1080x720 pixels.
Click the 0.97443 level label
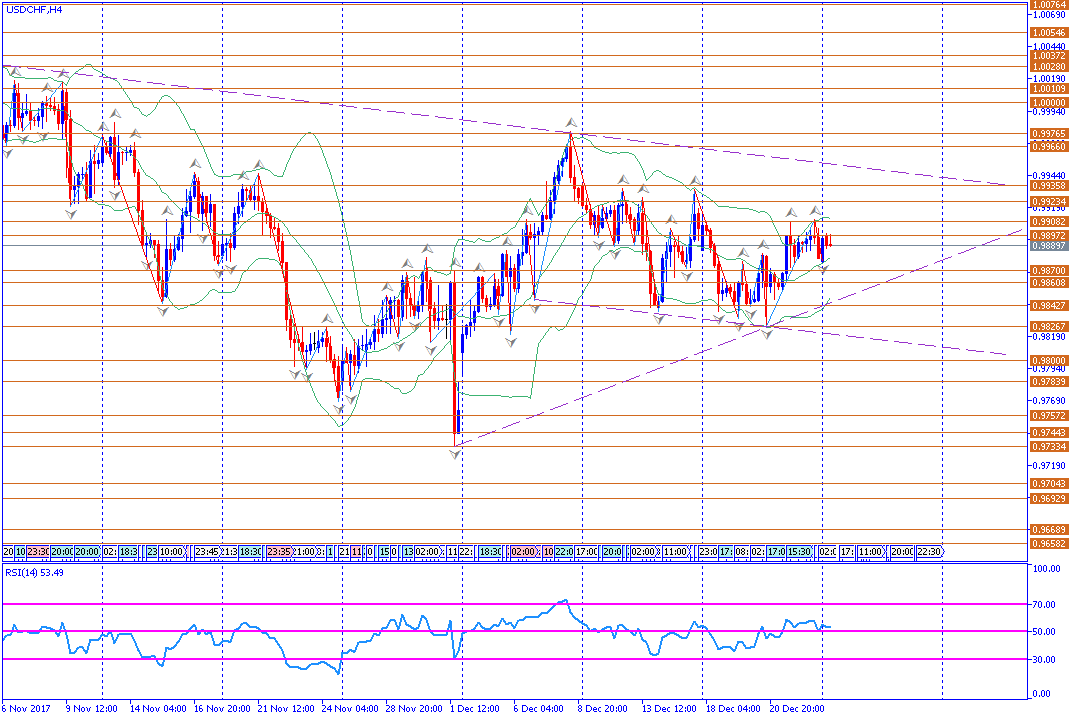[x=1049, y=433]
